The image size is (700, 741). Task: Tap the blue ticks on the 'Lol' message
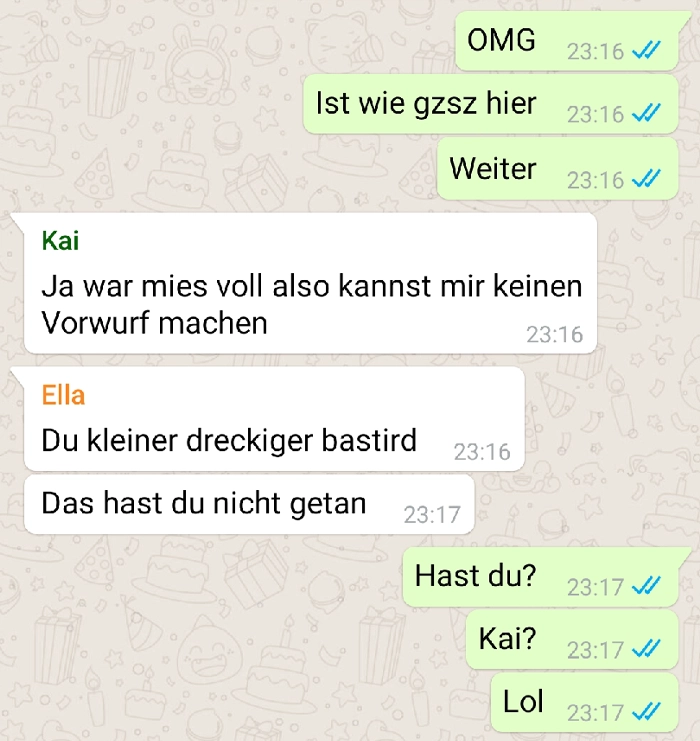(x=646, y=712)
